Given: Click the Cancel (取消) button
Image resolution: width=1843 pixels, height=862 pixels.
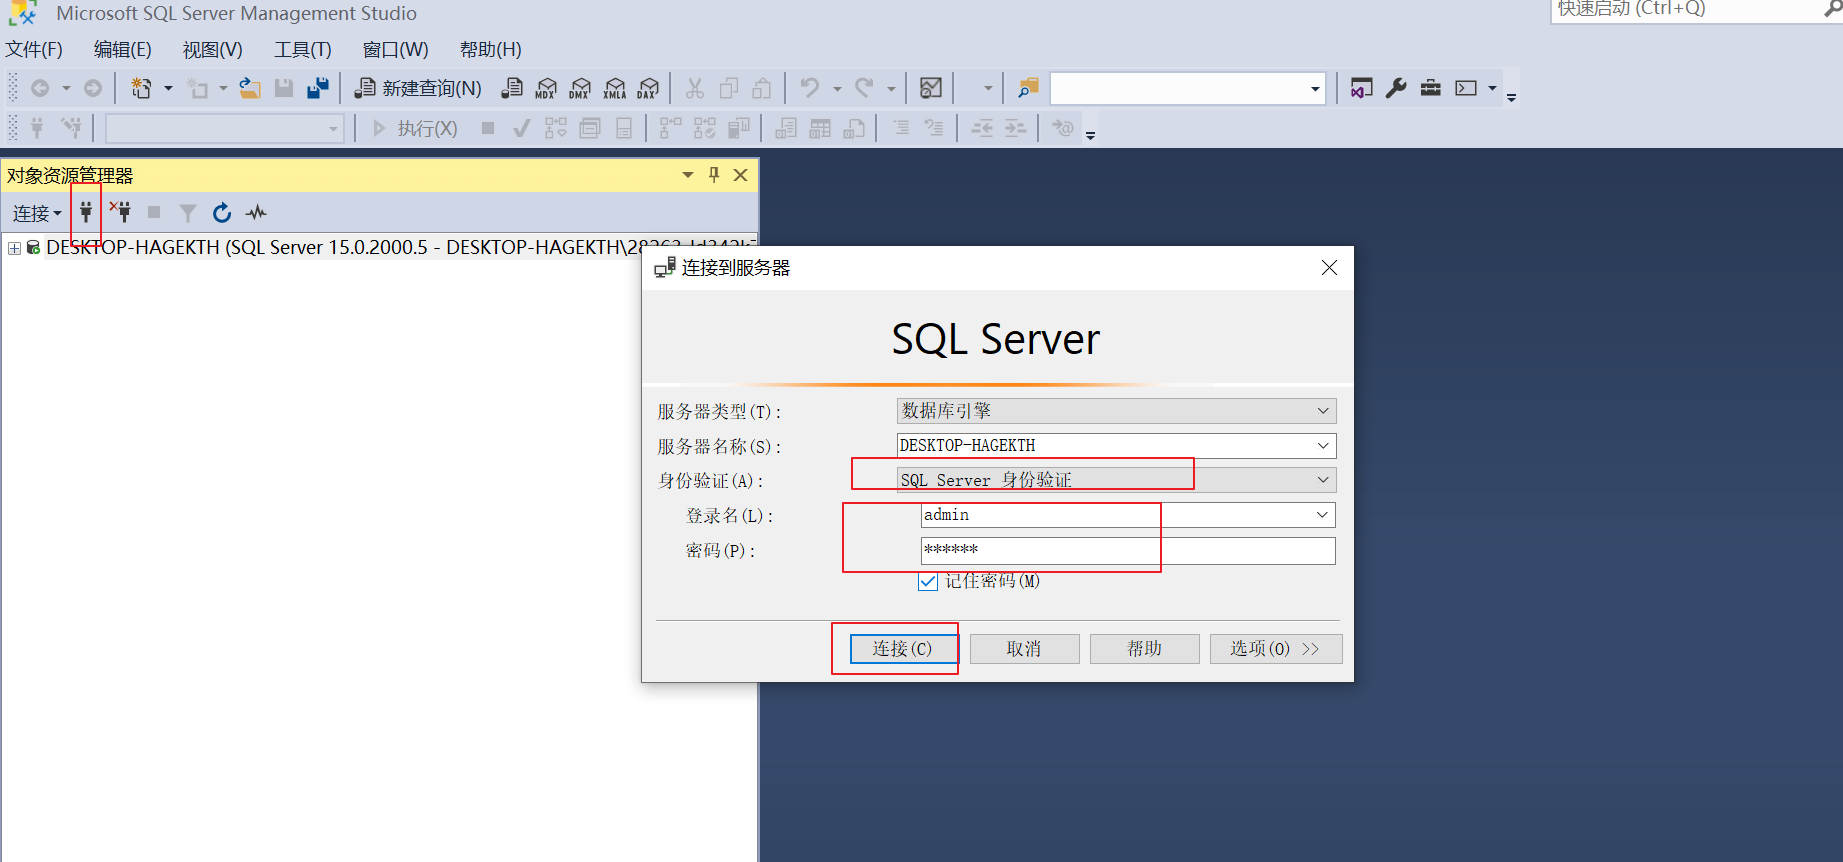Looking at the screenshot, I should pos(1024,649).
